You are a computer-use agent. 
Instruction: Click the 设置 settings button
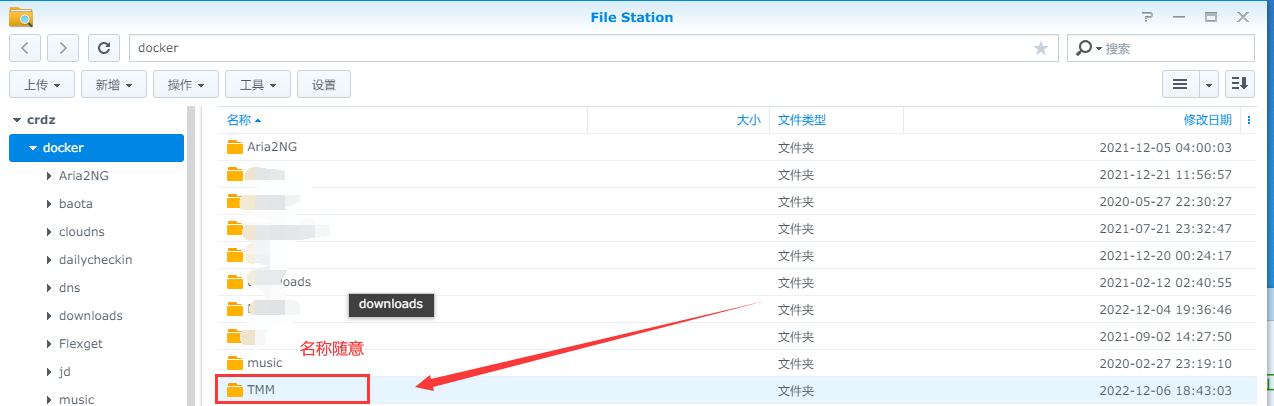click(x=324, y=85)
